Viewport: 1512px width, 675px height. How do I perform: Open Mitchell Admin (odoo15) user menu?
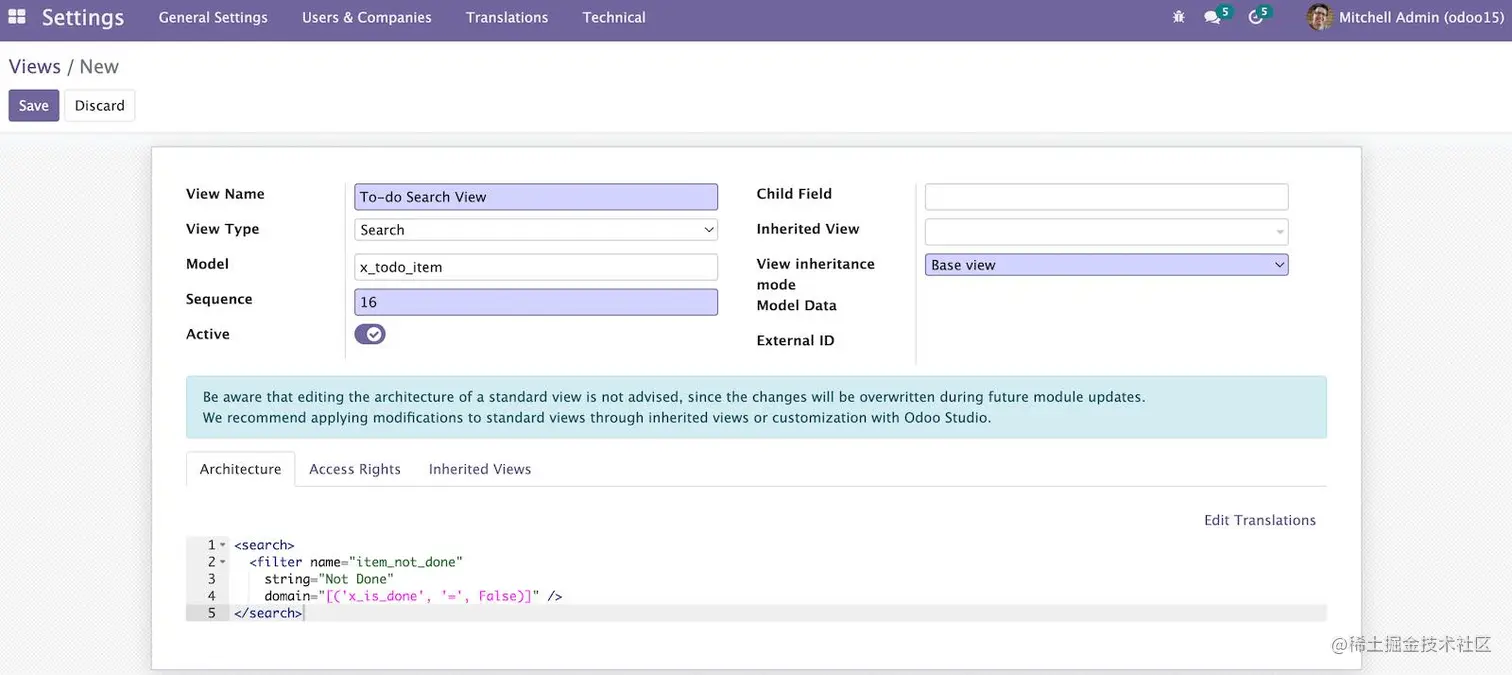pos(1404,17)
